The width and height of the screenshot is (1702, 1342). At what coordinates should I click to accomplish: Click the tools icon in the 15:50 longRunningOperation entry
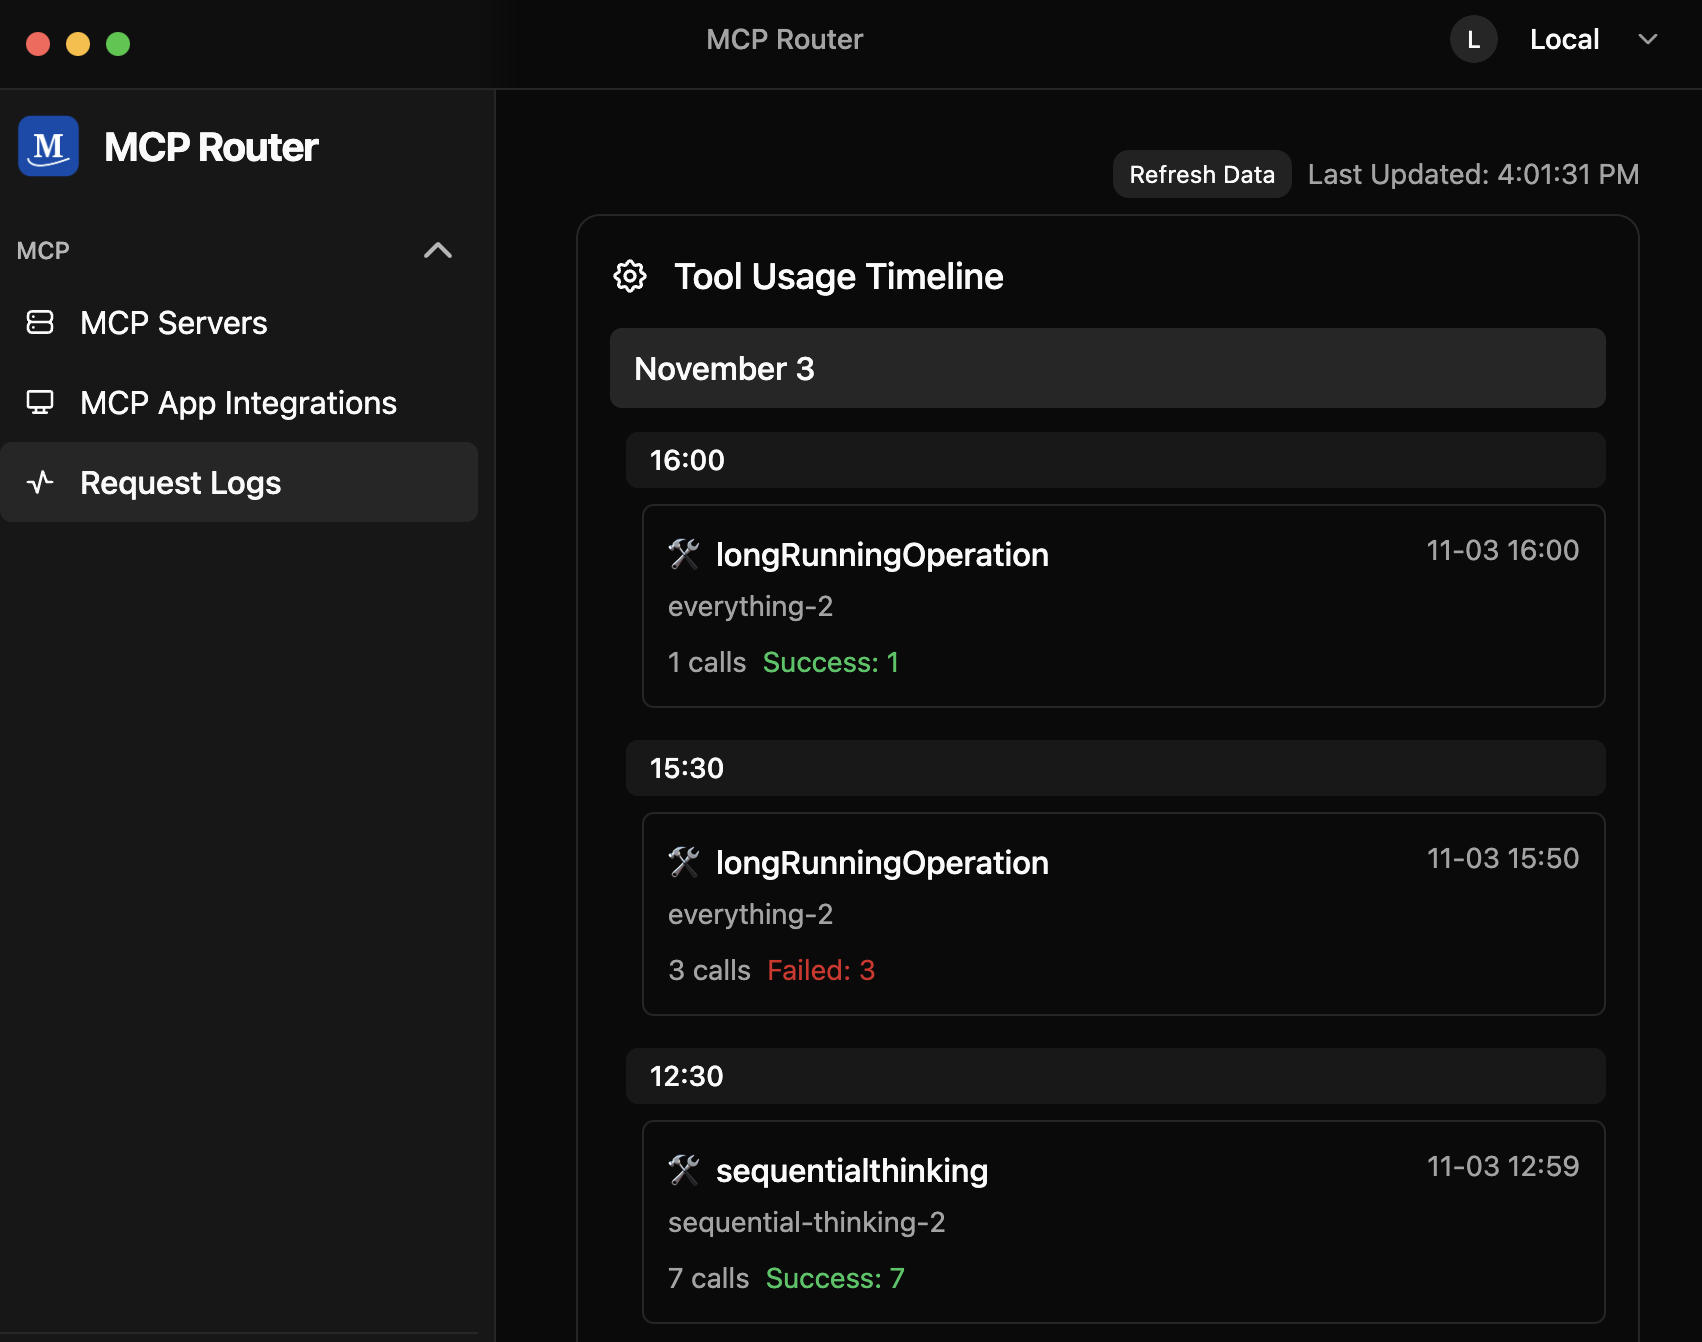click(x=684, y=862)
